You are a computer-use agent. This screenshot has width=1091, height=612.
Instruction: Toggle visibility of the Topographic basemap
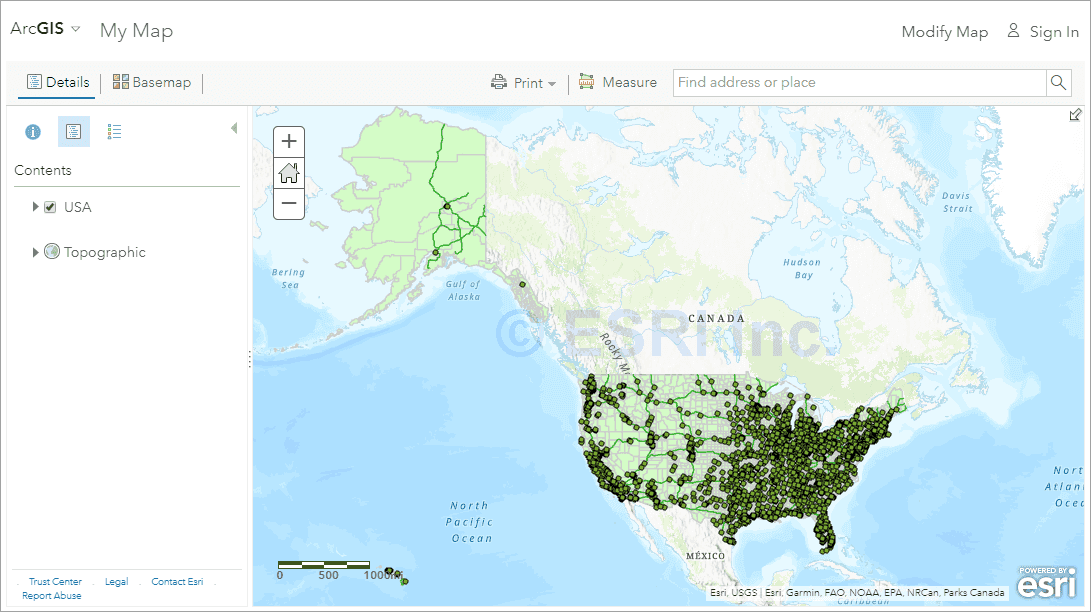(51, 251)
